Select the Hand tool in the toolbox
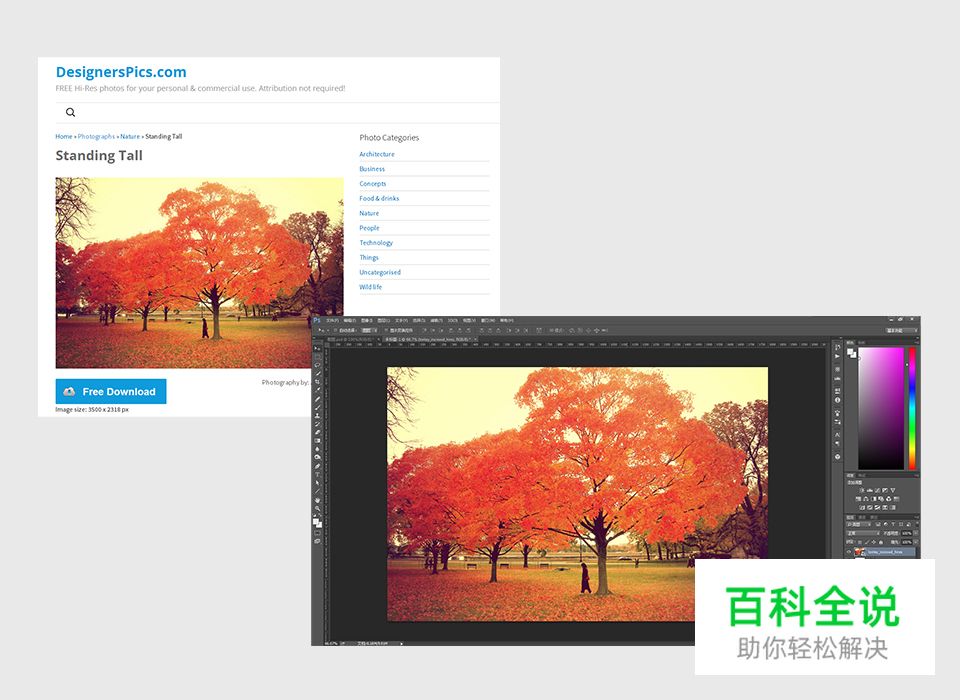Viewport: 960px width, 700px height. click(318, 500)
